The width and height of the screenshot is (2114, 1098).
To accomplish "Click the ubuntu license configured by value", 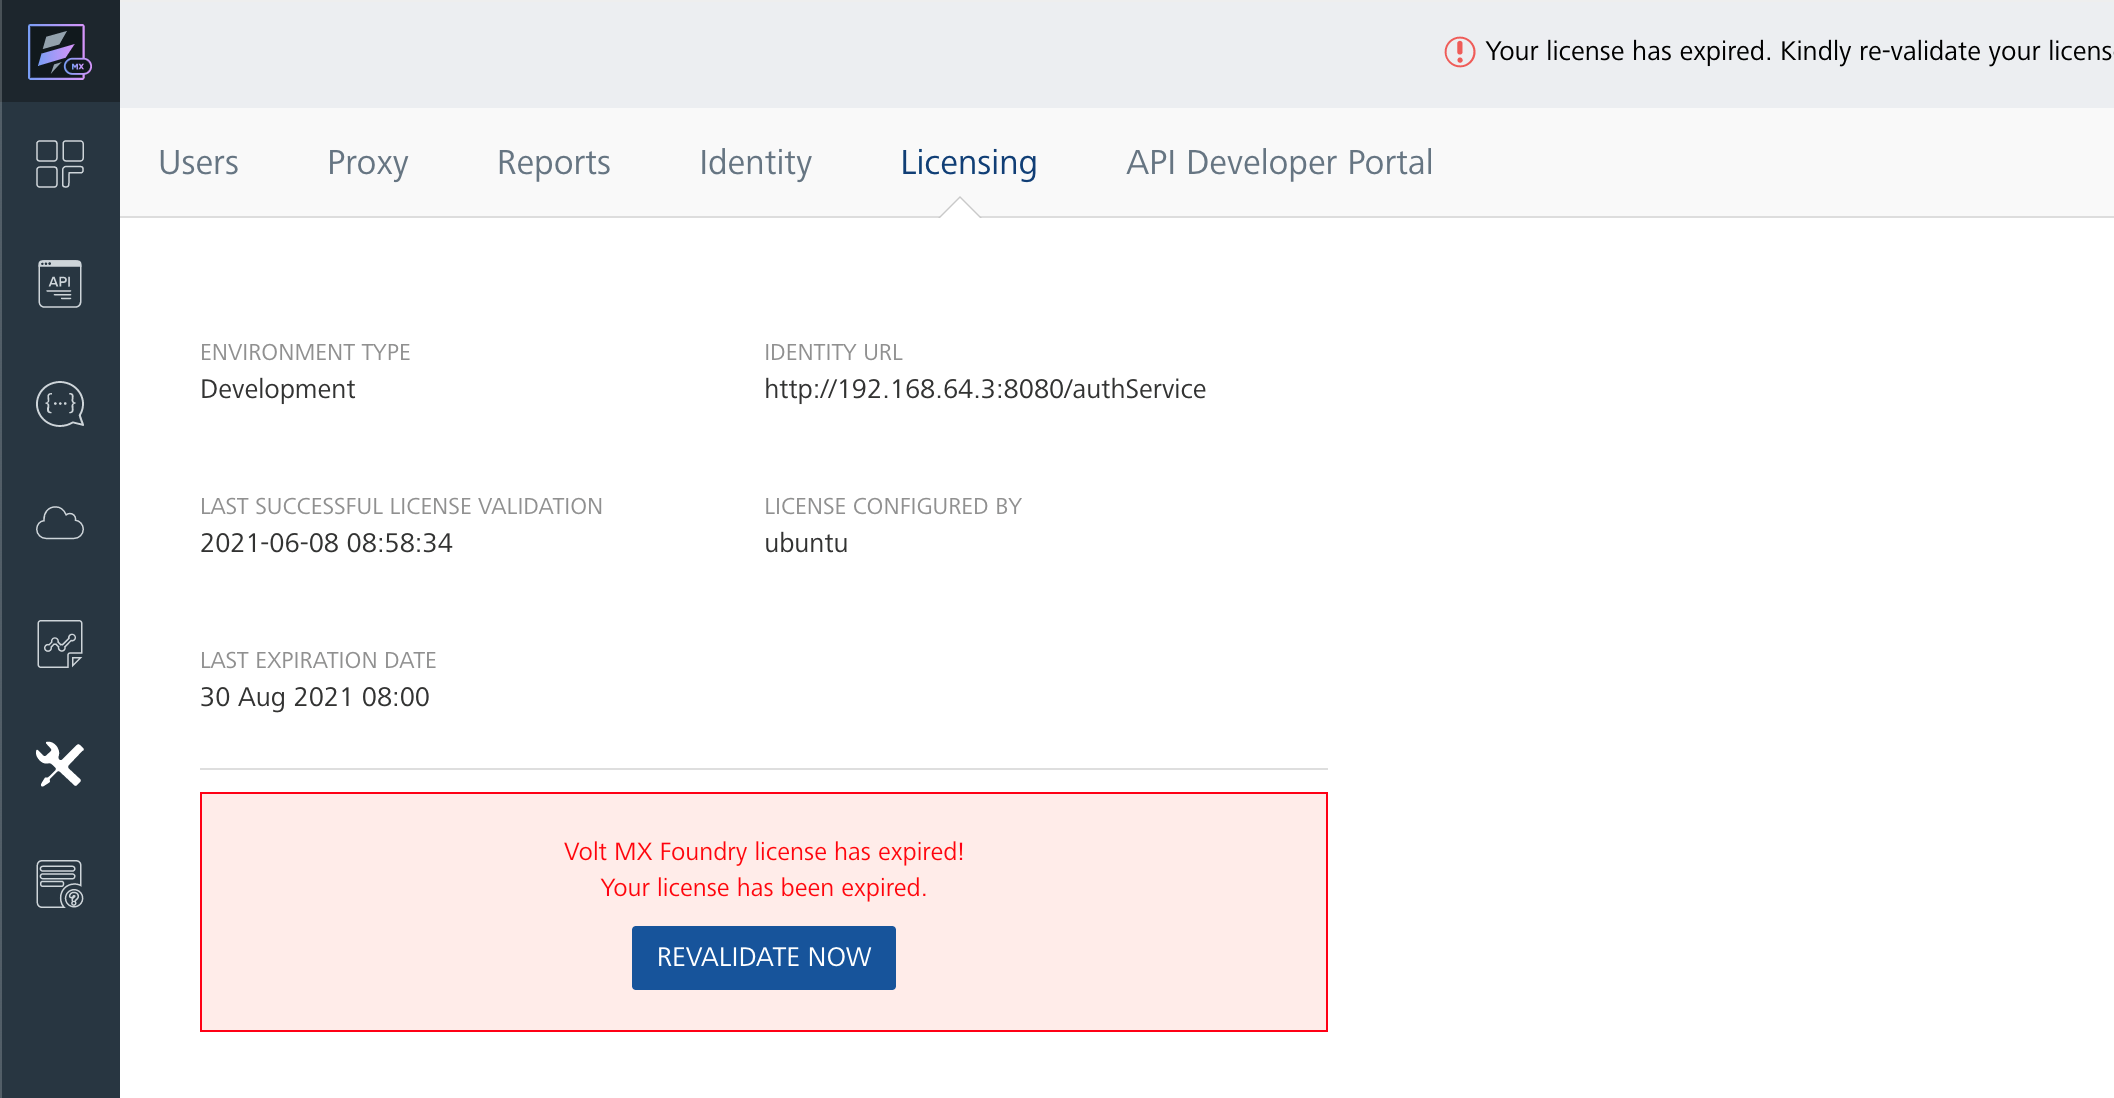I will [x=806, y=543].
